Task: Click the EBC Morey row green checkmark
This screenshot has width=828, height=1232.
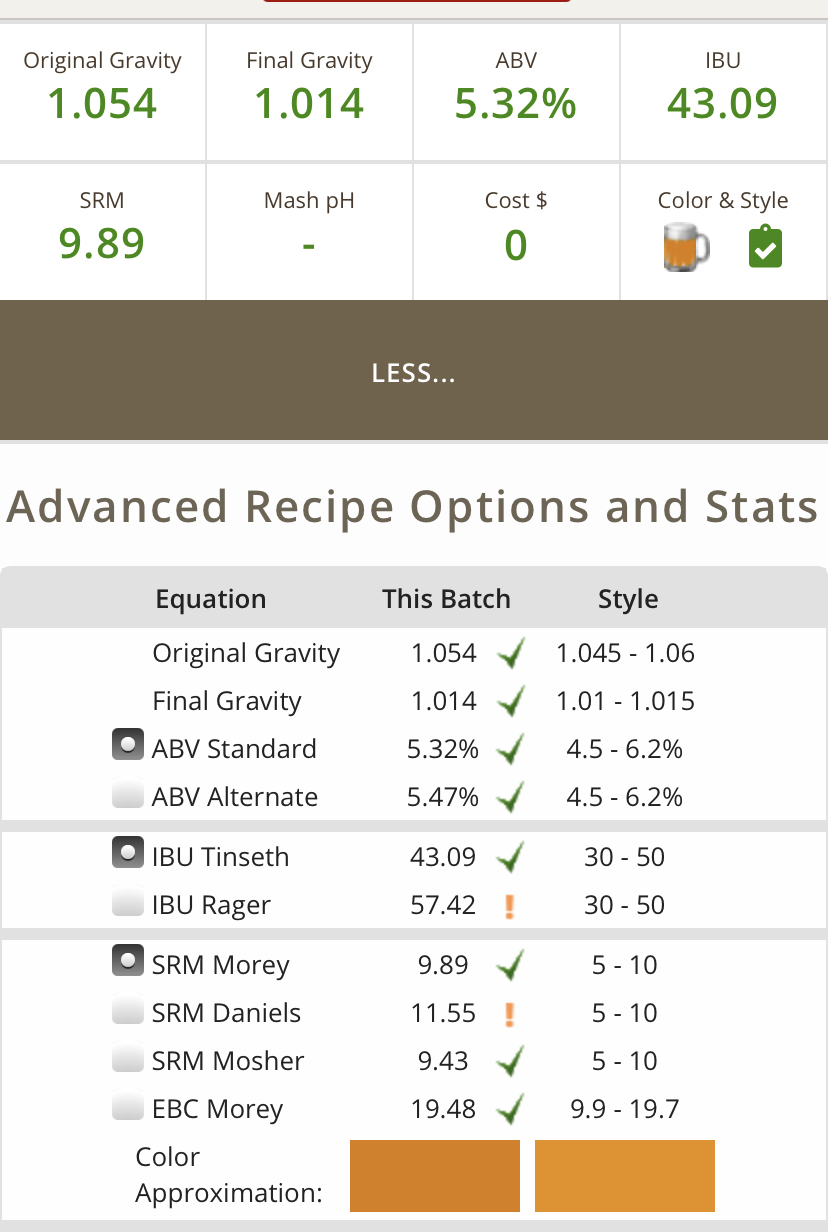Action: (511, 1110)
